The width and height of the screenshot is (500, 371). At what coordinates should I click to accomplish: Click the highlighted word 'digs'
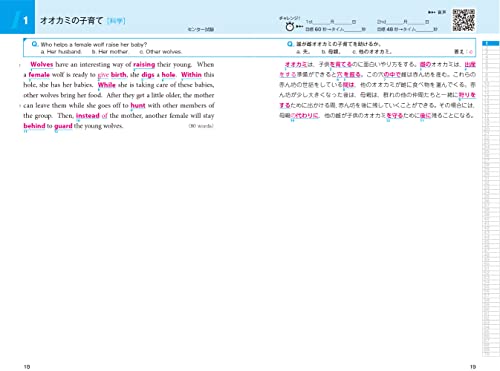[x=148, y=75]
